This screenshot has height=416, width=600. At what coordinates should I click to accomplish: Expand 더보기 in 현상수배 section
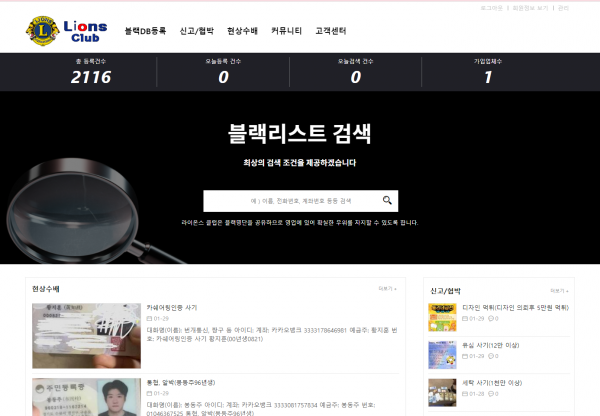(x=387, y=288)
